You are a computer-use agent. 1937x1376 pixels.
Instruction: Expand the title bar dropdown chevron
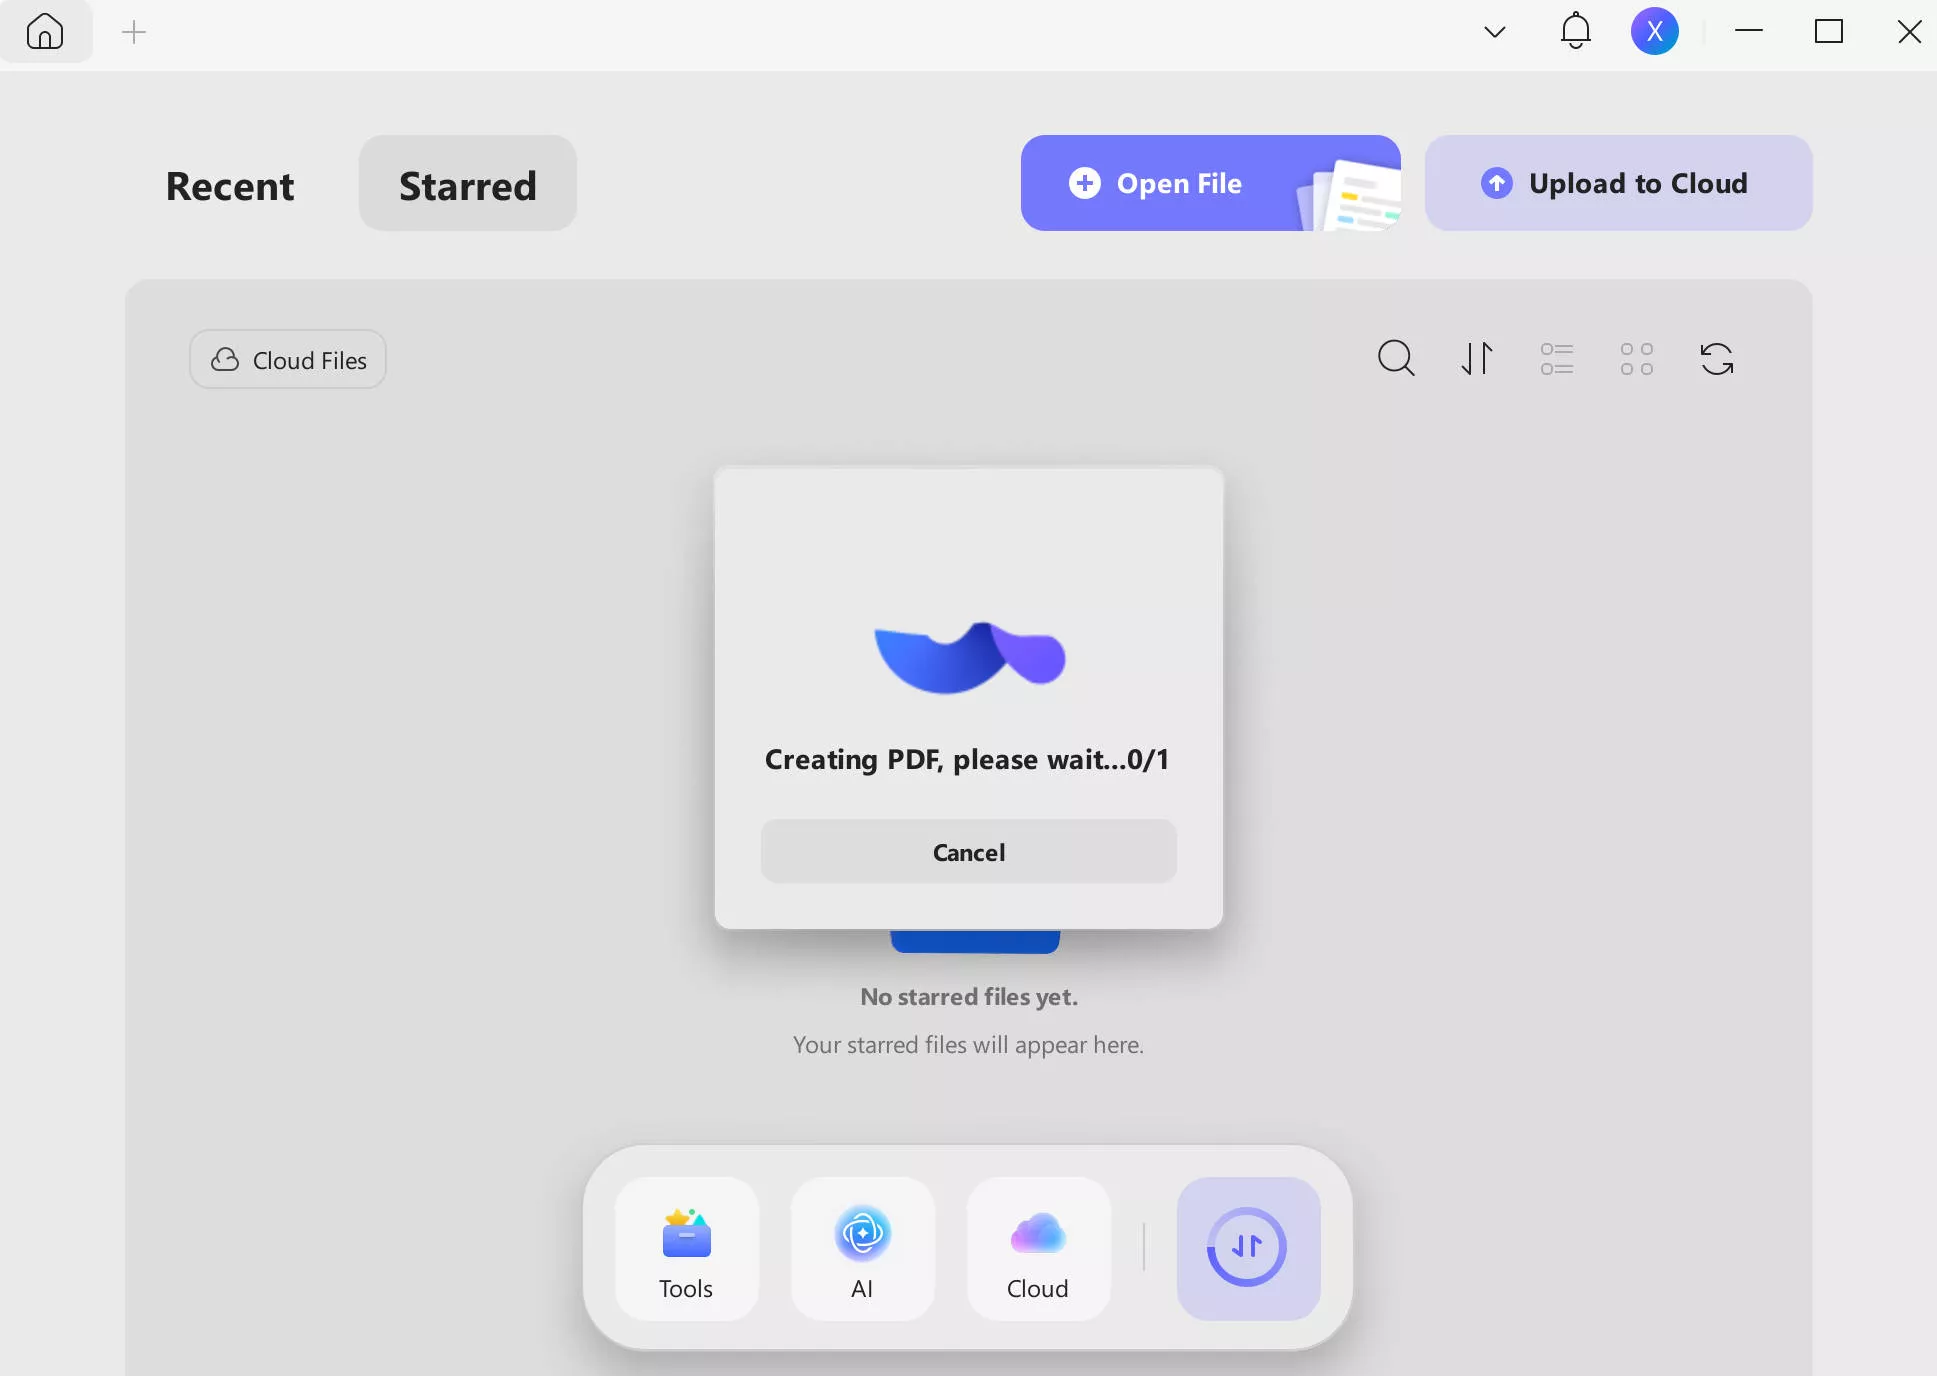[1494, 32]
